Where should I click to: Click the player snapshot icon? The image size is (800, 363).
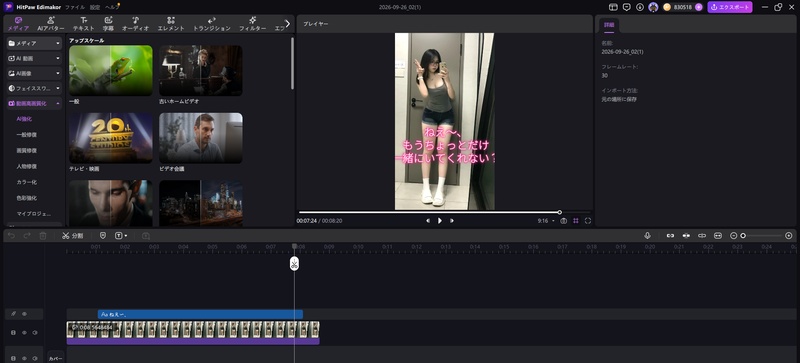[x=564, y=221]
